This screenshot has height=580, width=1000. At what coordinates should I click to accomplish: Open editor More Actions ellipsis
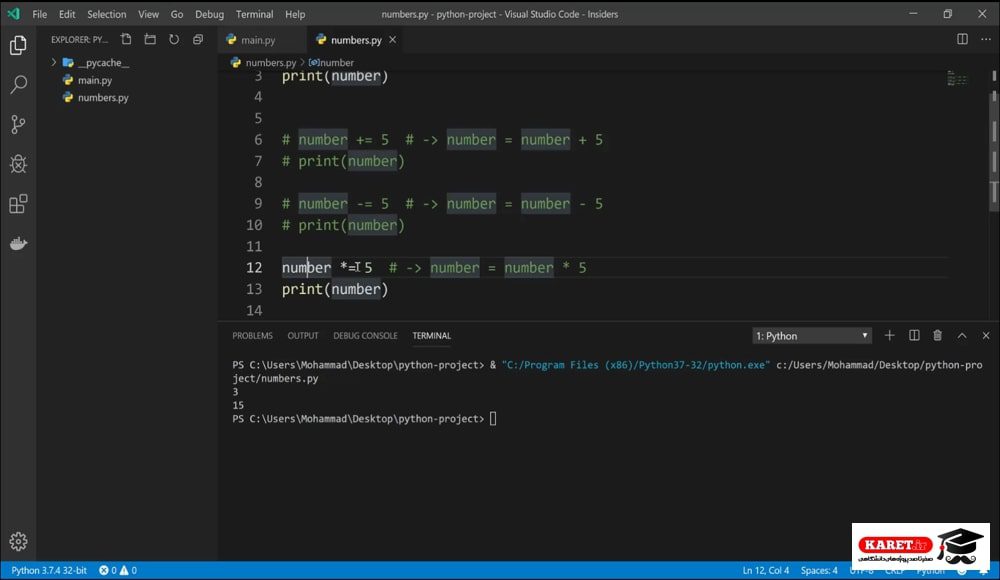pyautogui.click(x=986, y=40)
